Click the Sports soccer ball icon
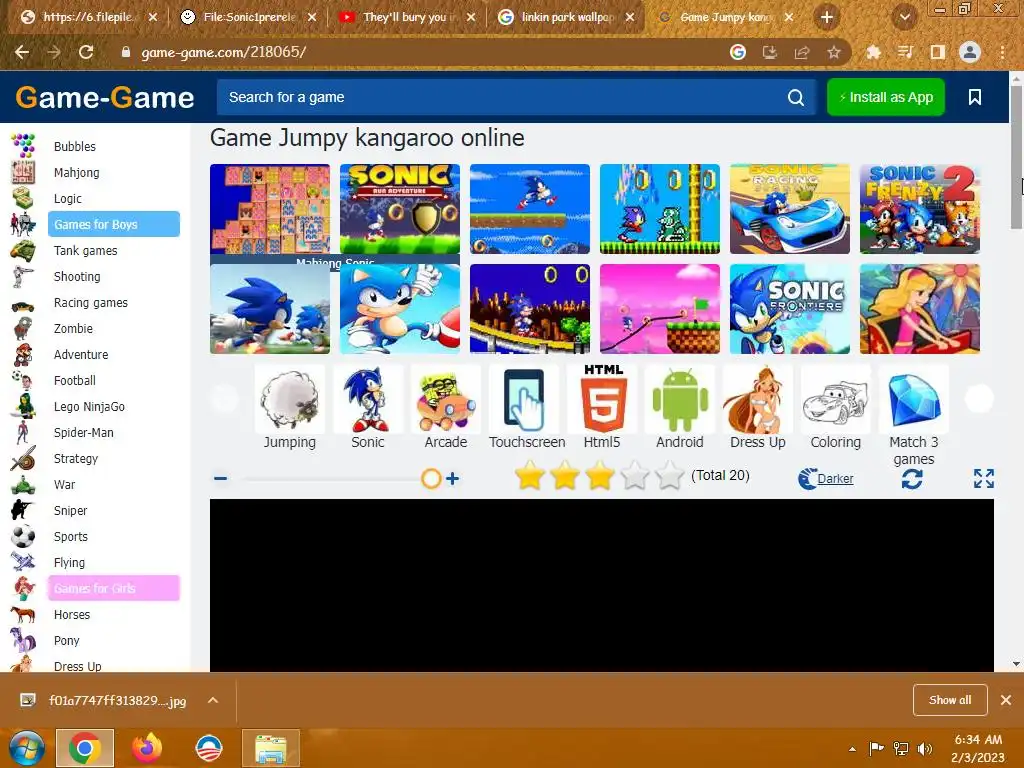The width and height of the screenshot is (1024, 768). (24, 536)
